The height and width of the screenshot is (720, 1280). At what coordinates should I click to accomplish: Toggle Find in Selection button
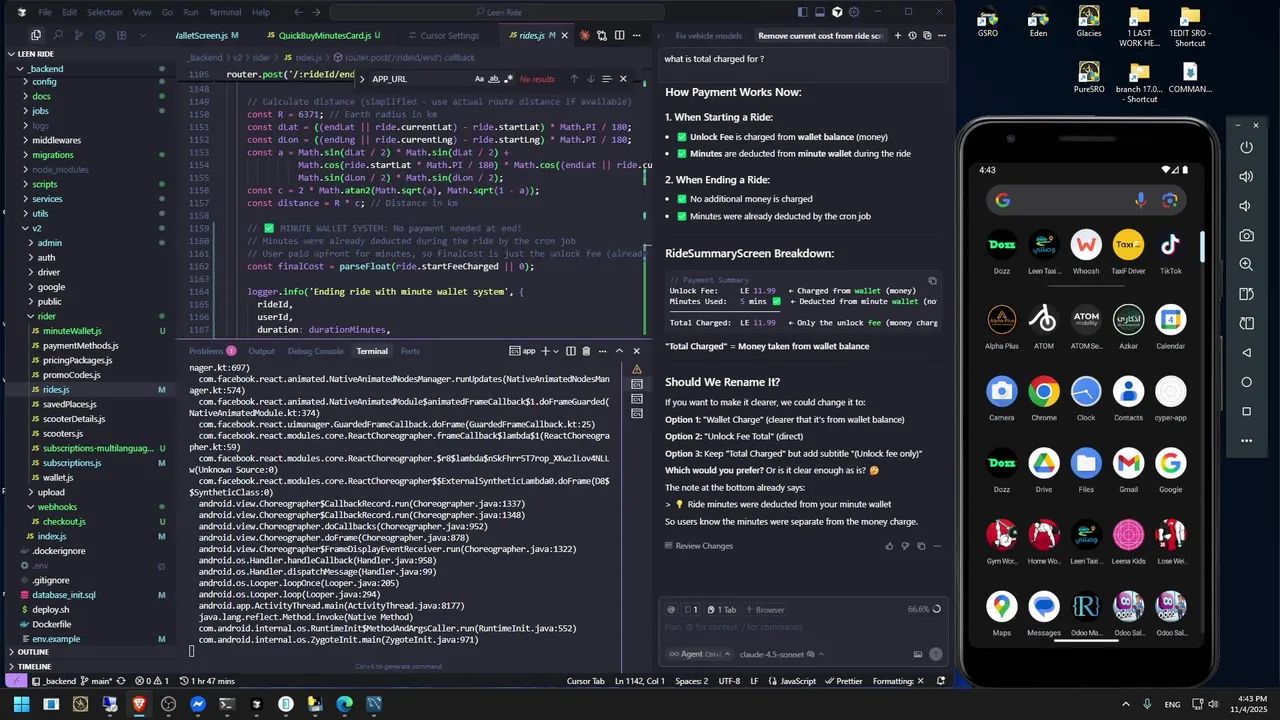[606, 79]
